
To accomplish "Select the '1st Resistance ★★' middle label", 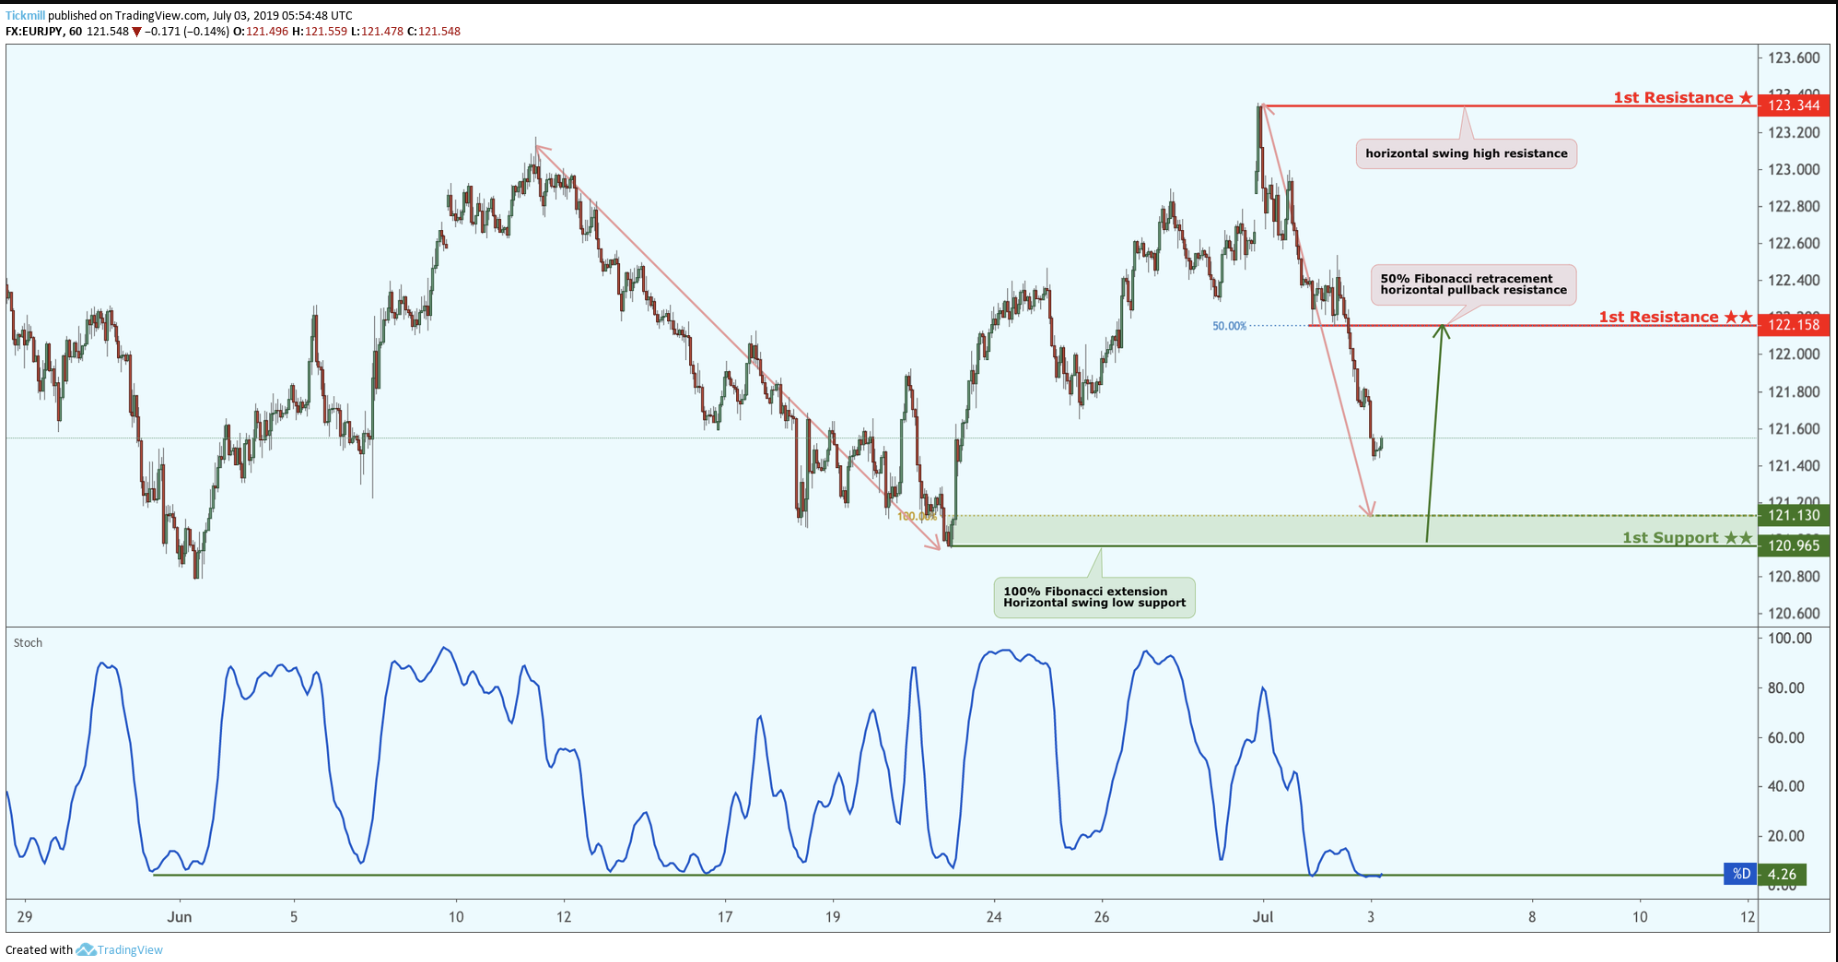I will coord(1675,317).
